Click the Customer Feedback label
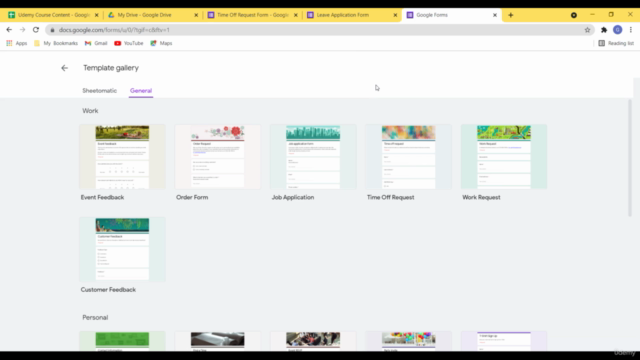The width and height of the screenshot is (640, 360). pyautogui.click(x=108, y=290)
